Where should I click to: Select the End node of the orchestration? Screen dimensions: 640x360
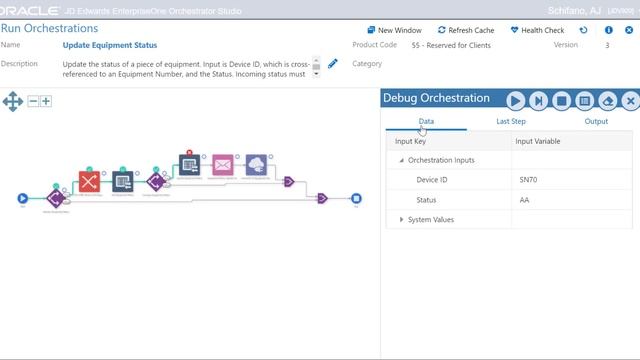(x=356, y=198)
